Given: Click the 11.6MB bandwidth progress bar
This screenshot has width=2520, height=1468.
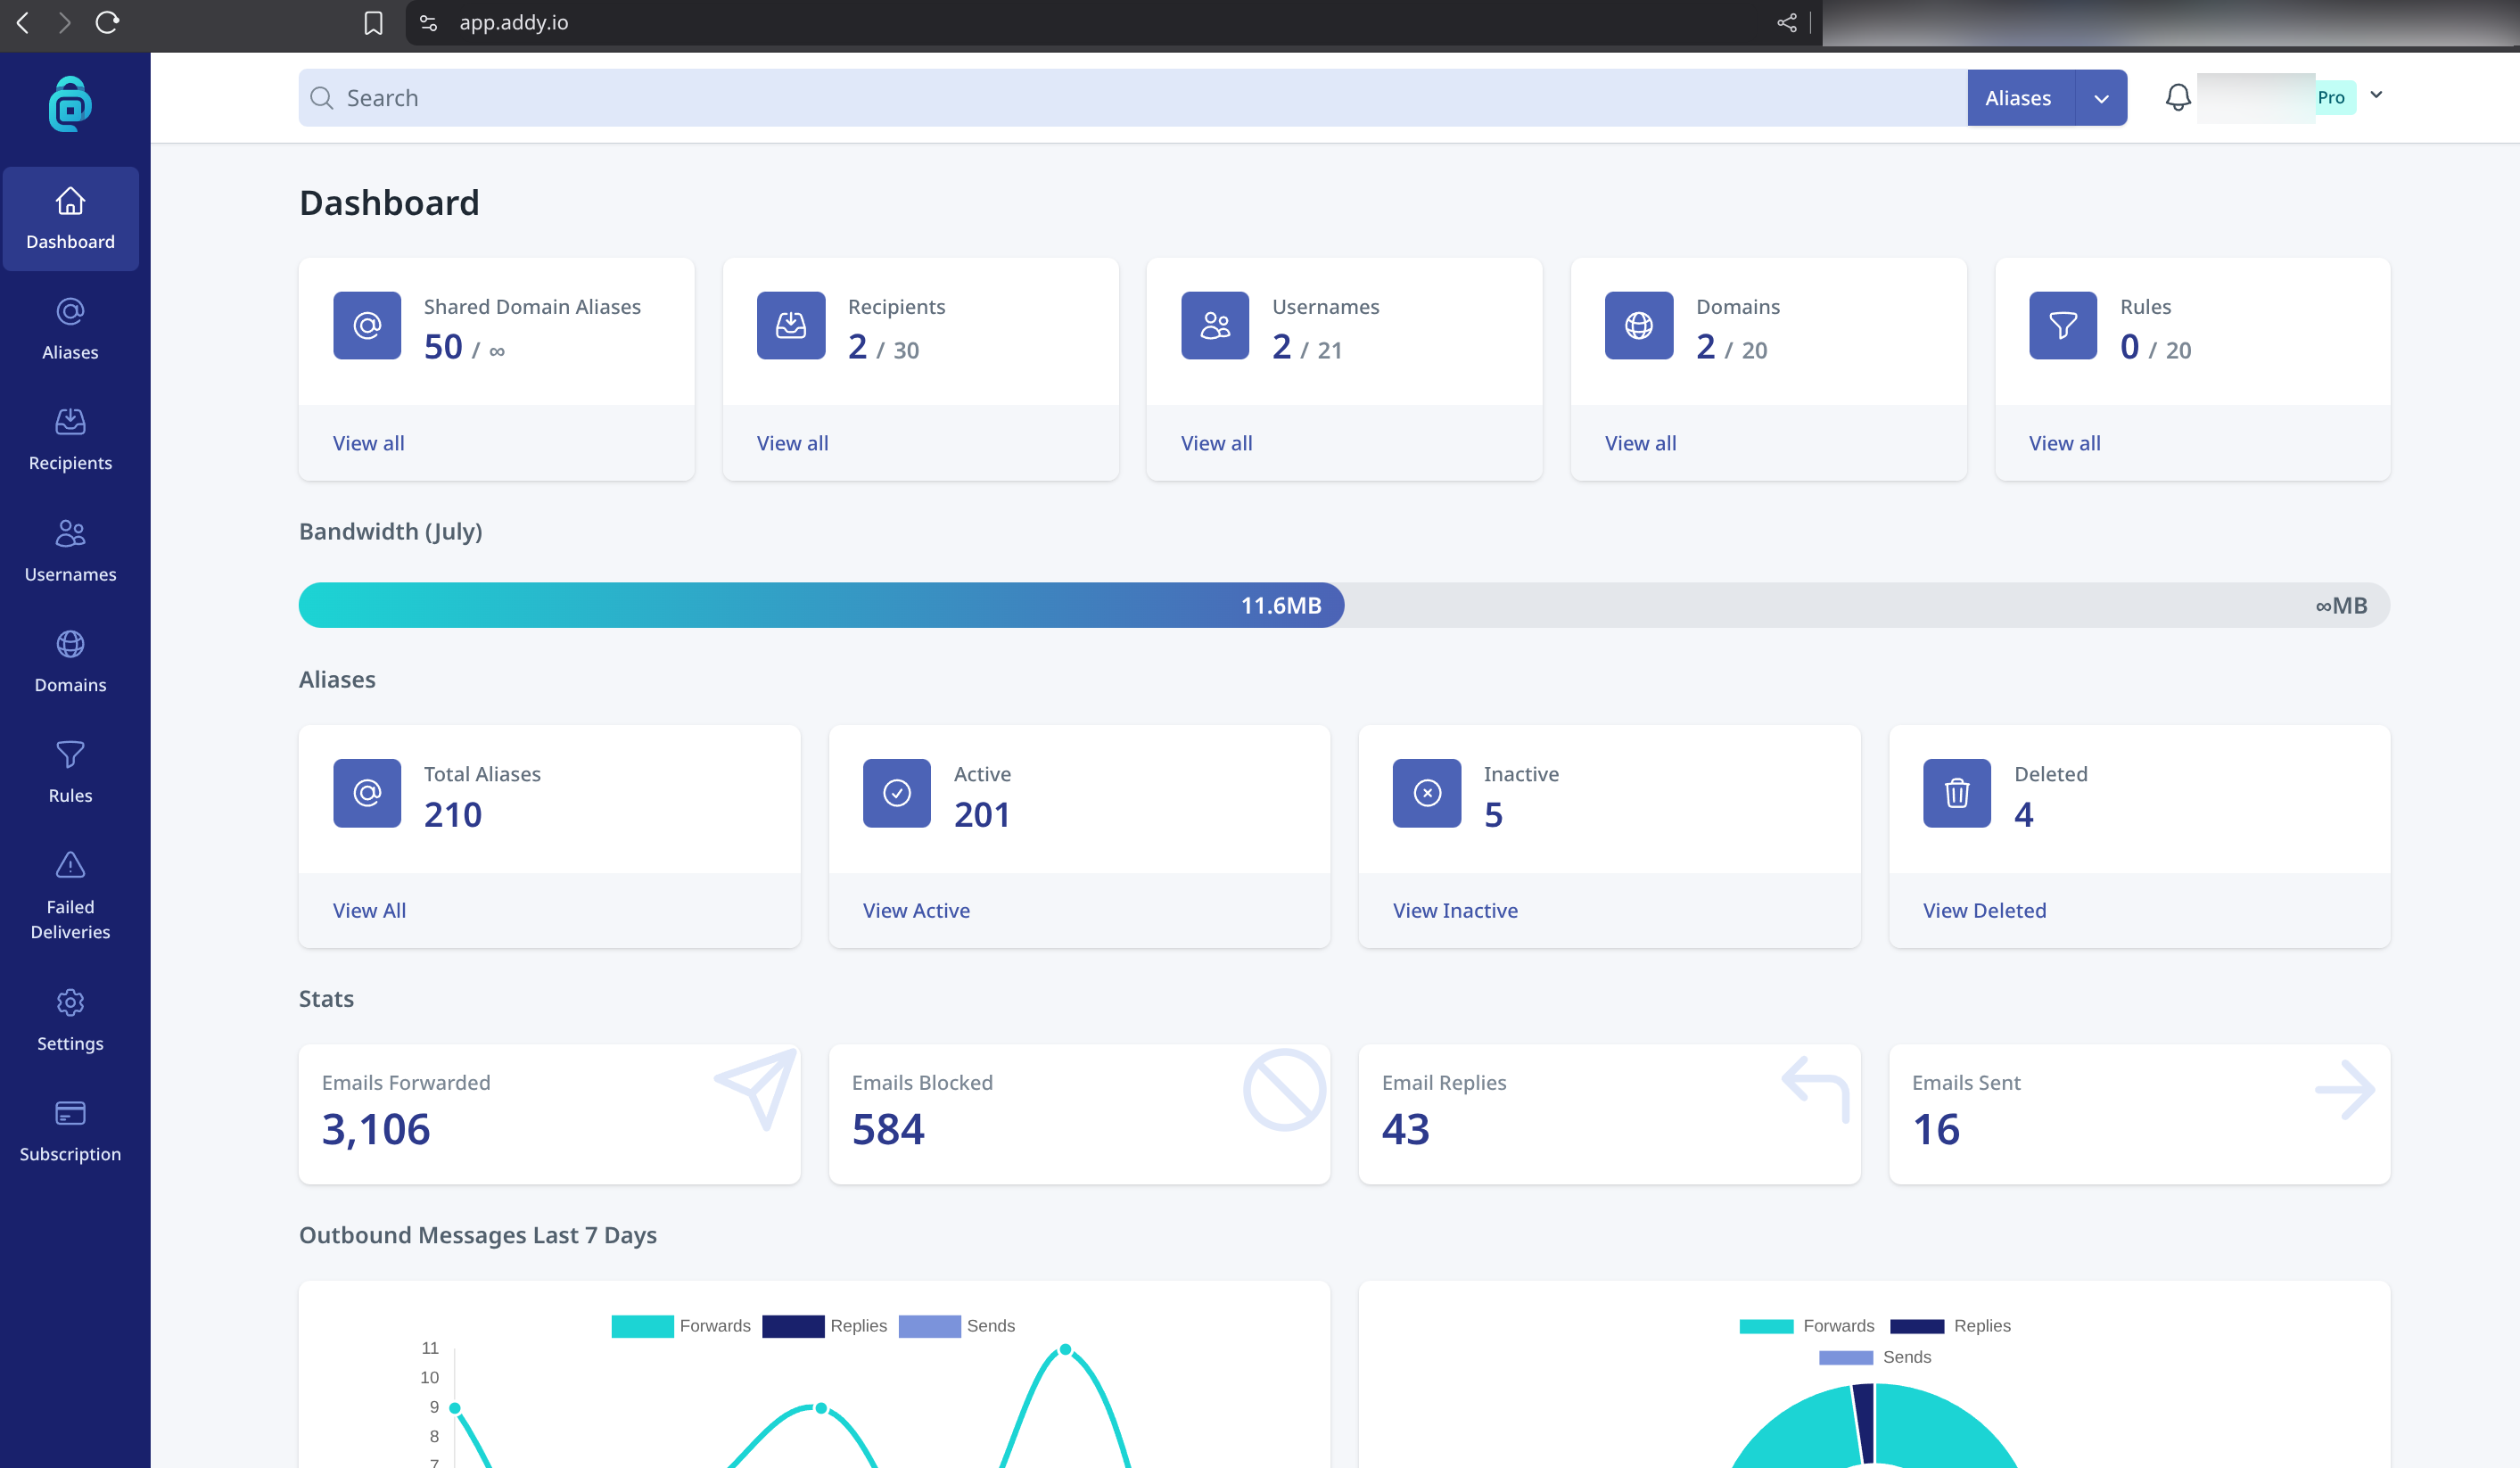Looking at the screenshot, I should pos(821,605).
